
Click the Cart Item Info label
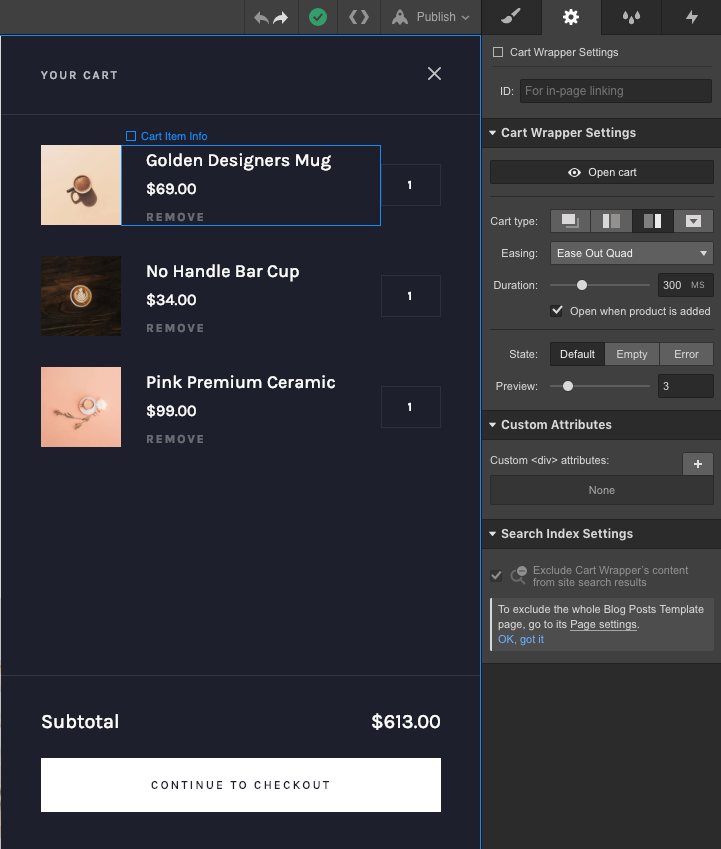coord(167,136)
